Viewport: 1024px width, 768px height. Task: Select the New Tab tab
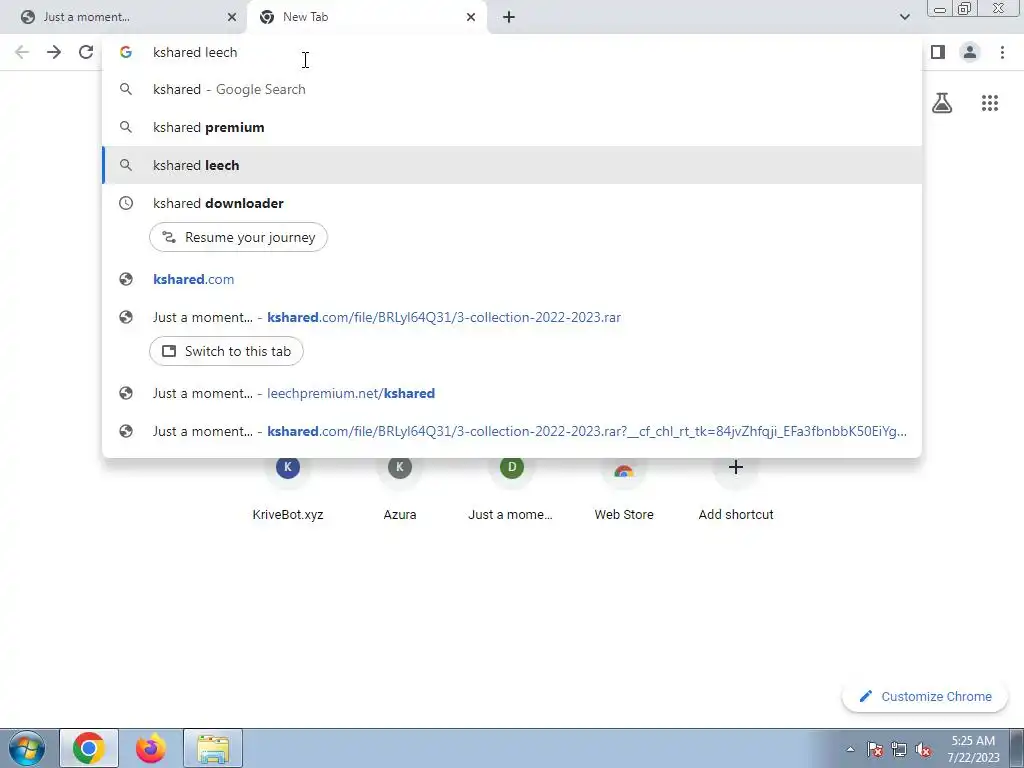367,17
